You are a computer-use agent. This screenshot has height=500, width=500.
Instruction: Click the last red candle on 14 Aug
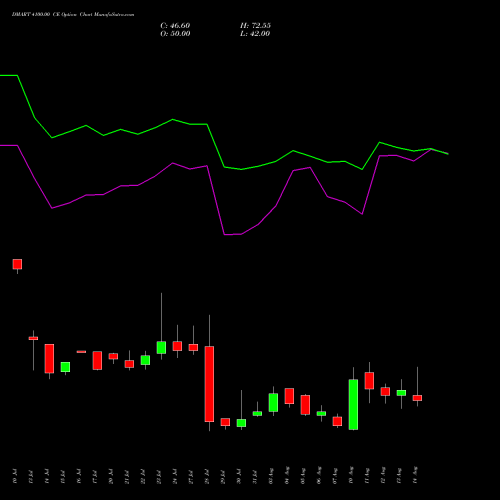[x=417, y=398]
